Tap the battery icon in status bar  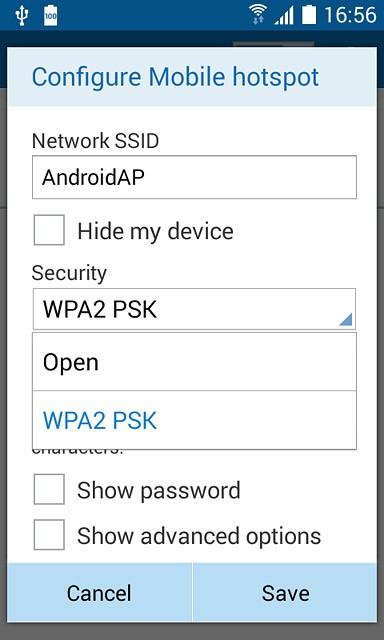tap(309, 16)
